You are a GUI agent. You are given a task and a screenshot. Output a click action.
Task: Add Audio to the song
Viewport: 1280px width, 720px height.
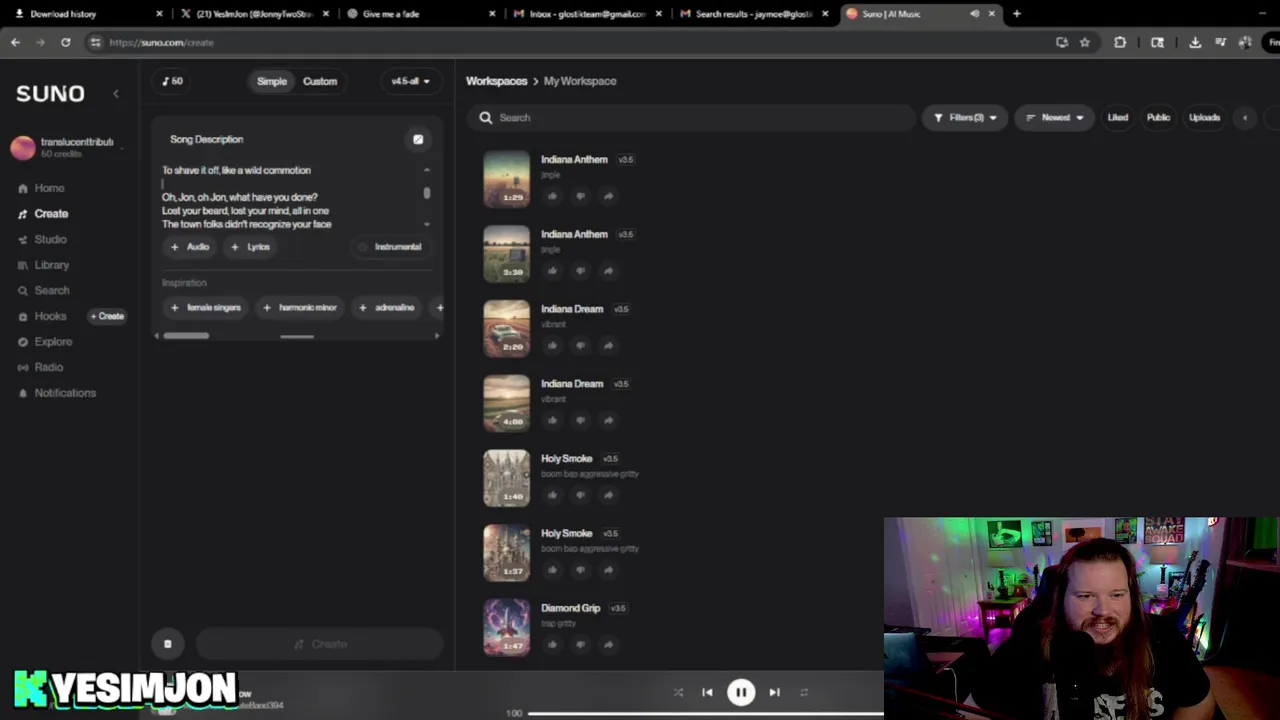[190, 247]
